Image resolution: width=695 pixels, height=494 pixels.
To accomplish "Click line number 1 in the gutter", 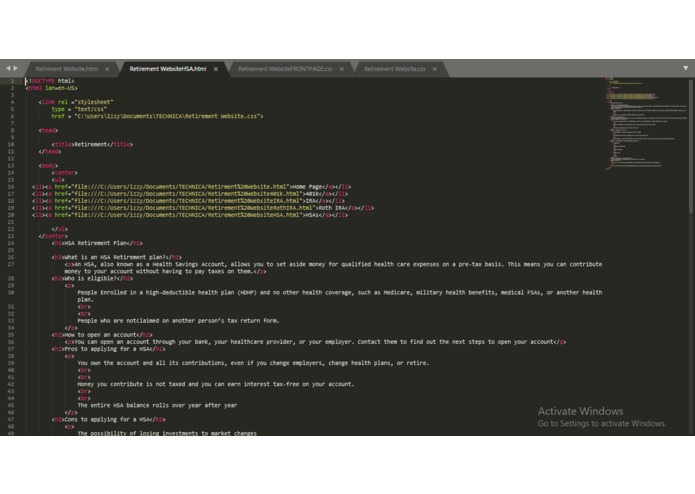I will pyautogui.click(x=12, y=81).
